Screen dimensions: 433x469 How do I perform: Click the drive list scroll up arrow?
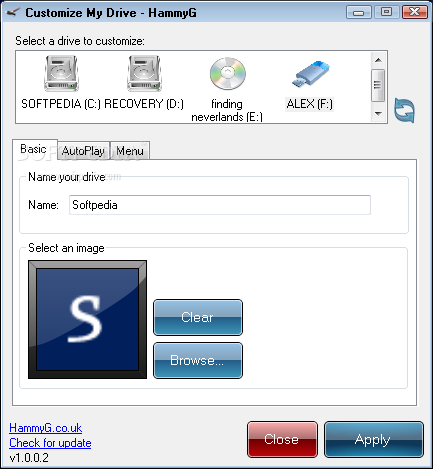pyautogui.click(x=378, y=60)
